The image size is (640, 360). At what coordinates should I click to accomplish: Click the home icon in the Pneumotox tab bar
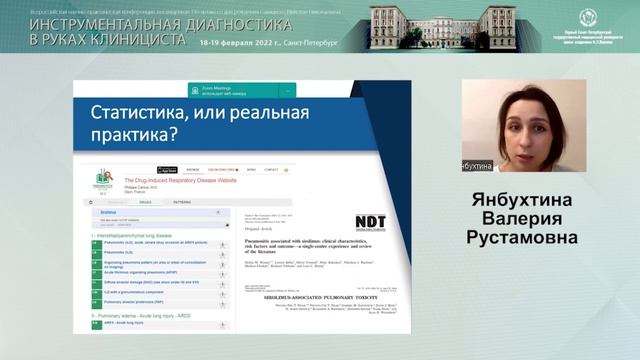tap(91, 202)
